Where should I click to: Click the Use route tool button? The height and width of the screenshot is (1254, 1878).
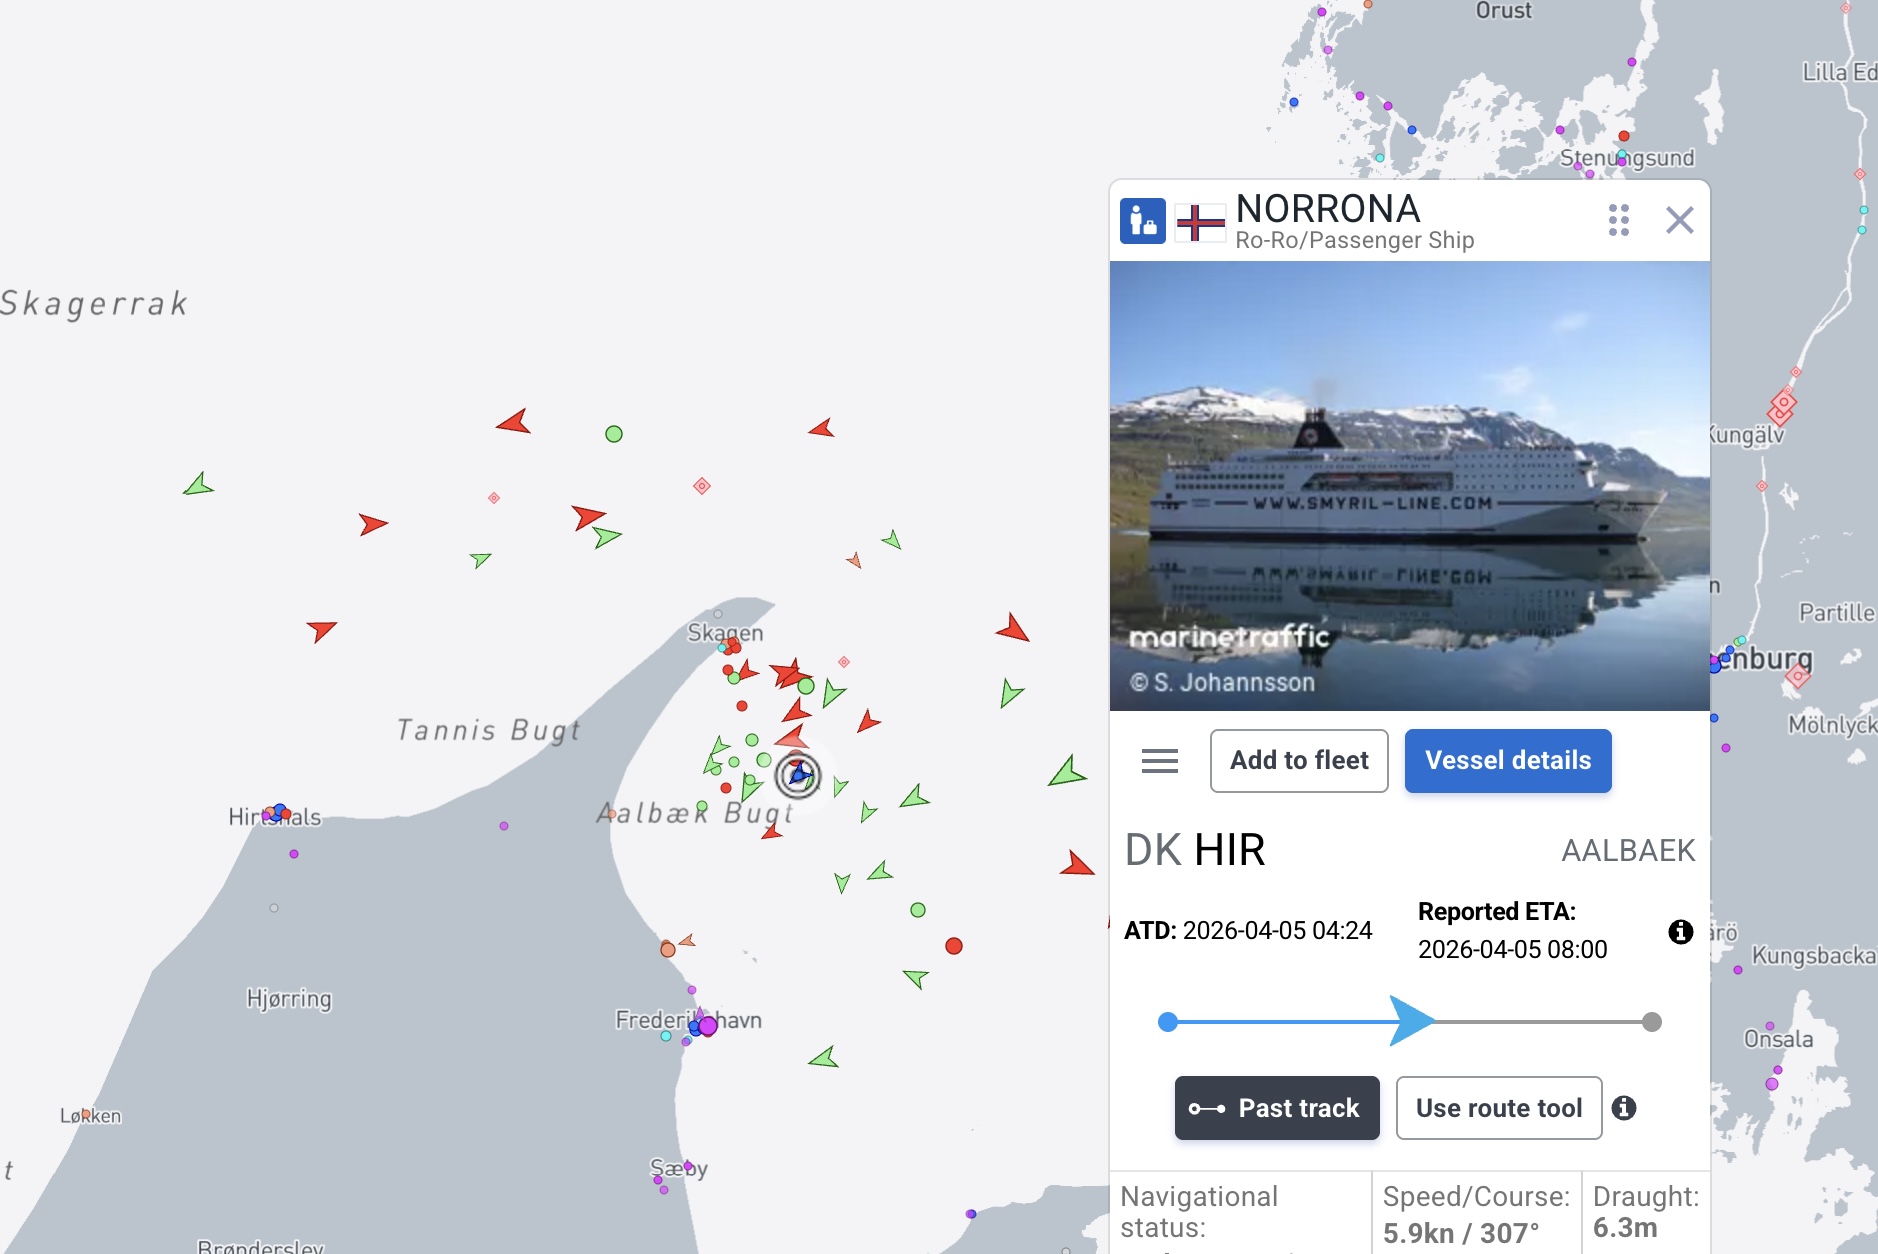[x=1498, y=1108]
